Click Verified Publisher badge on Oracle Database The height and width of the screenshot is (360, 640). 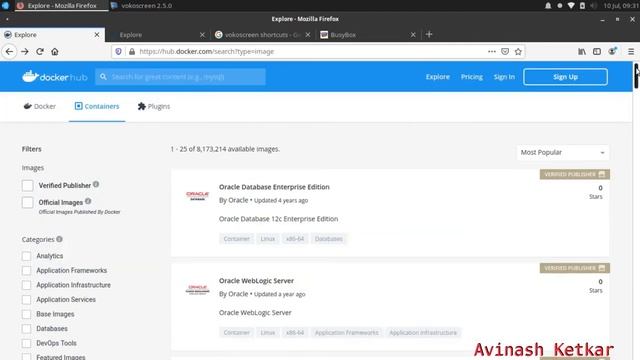click(x=575, y=174)
